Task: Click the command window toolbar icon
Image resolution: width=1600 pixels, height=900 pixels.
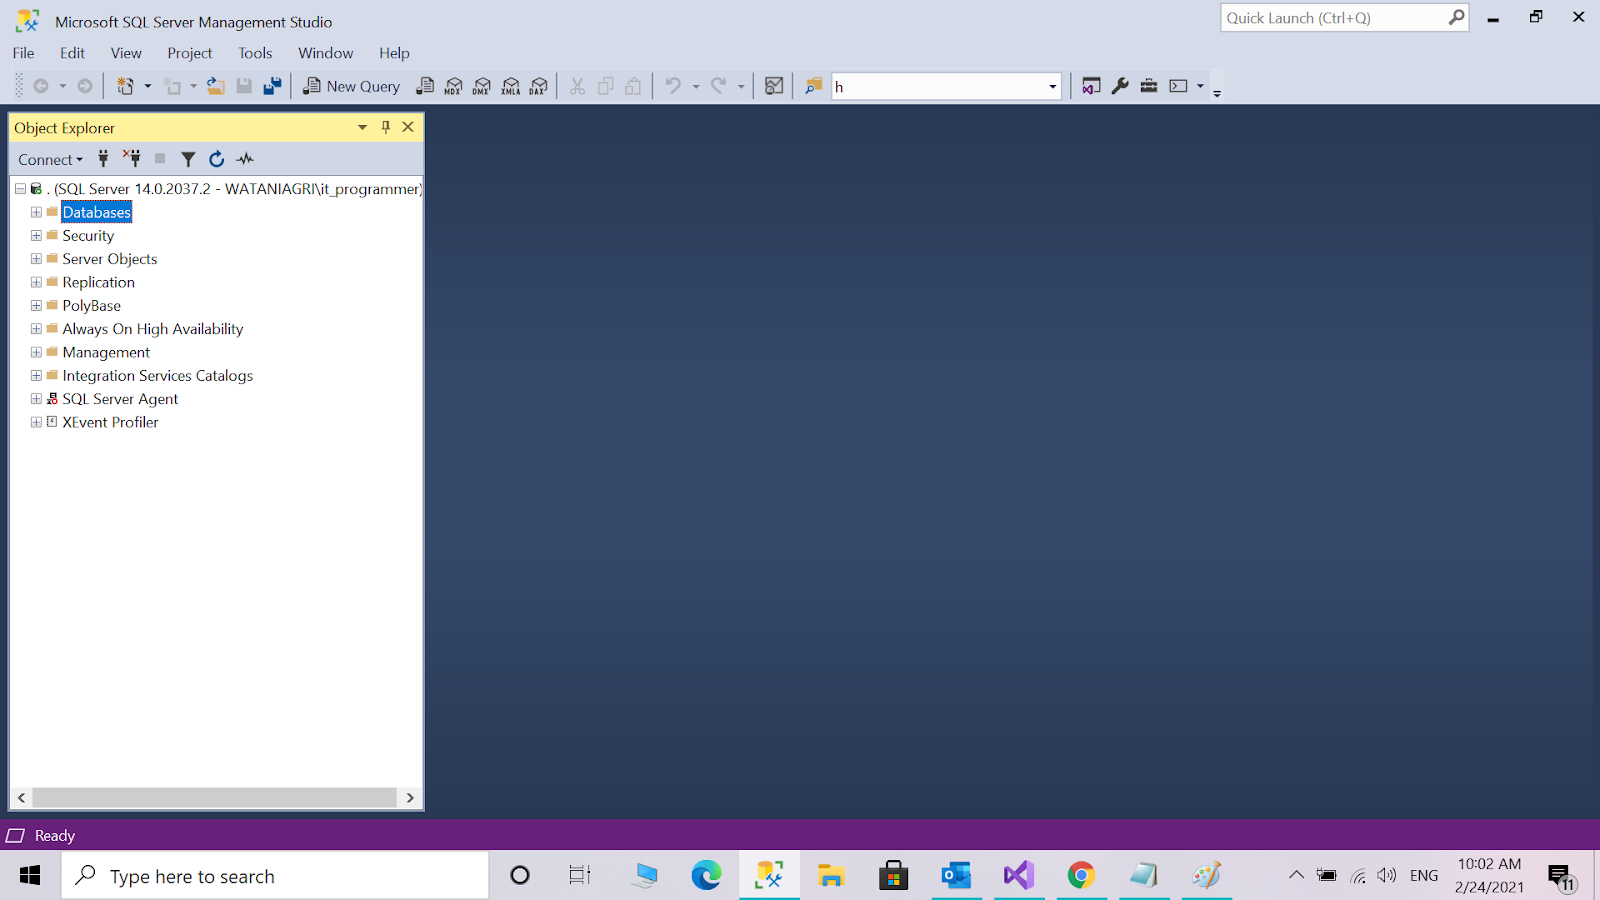Action: click(x=1179, y=86)
